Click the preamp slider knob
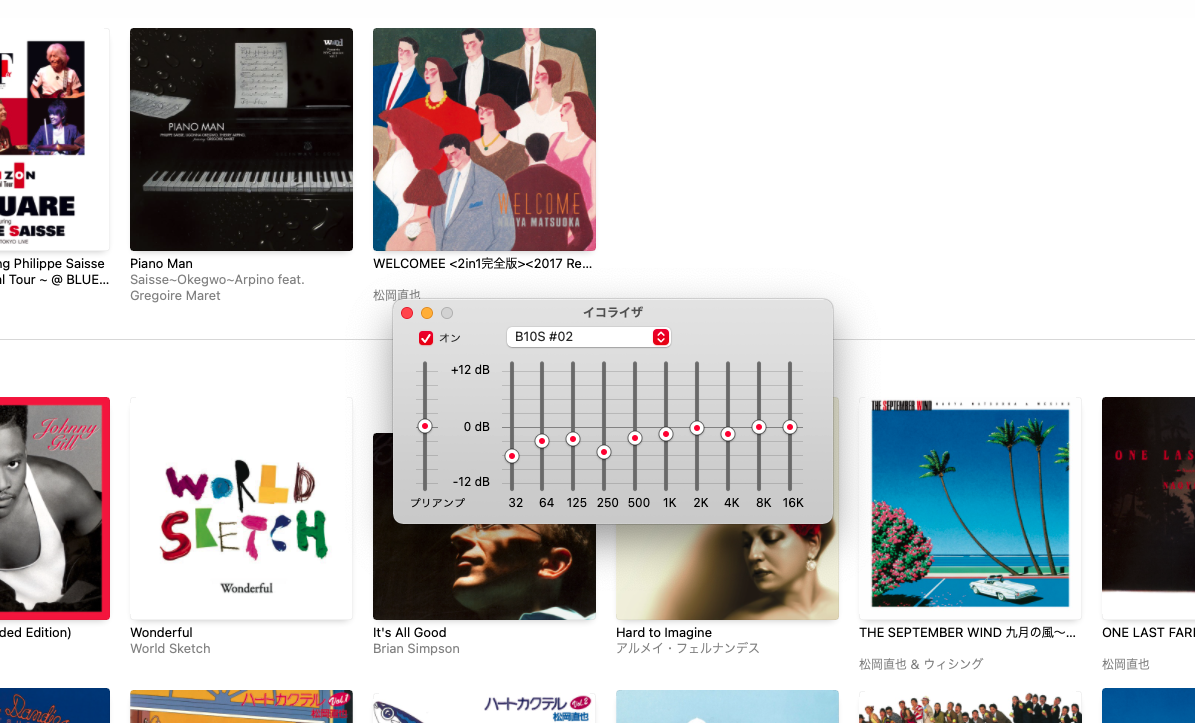1195x723 pixels. coord(425,426)
